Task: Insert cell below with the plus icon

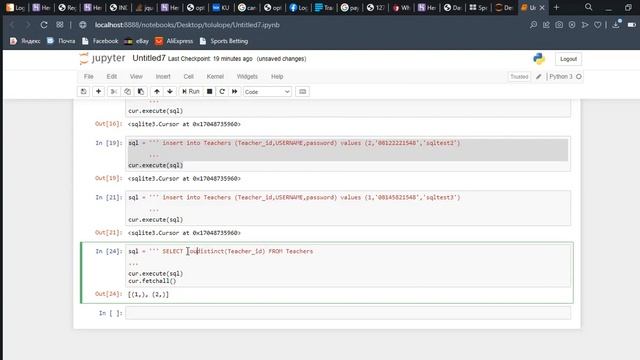Action: [x=98, y=91]
